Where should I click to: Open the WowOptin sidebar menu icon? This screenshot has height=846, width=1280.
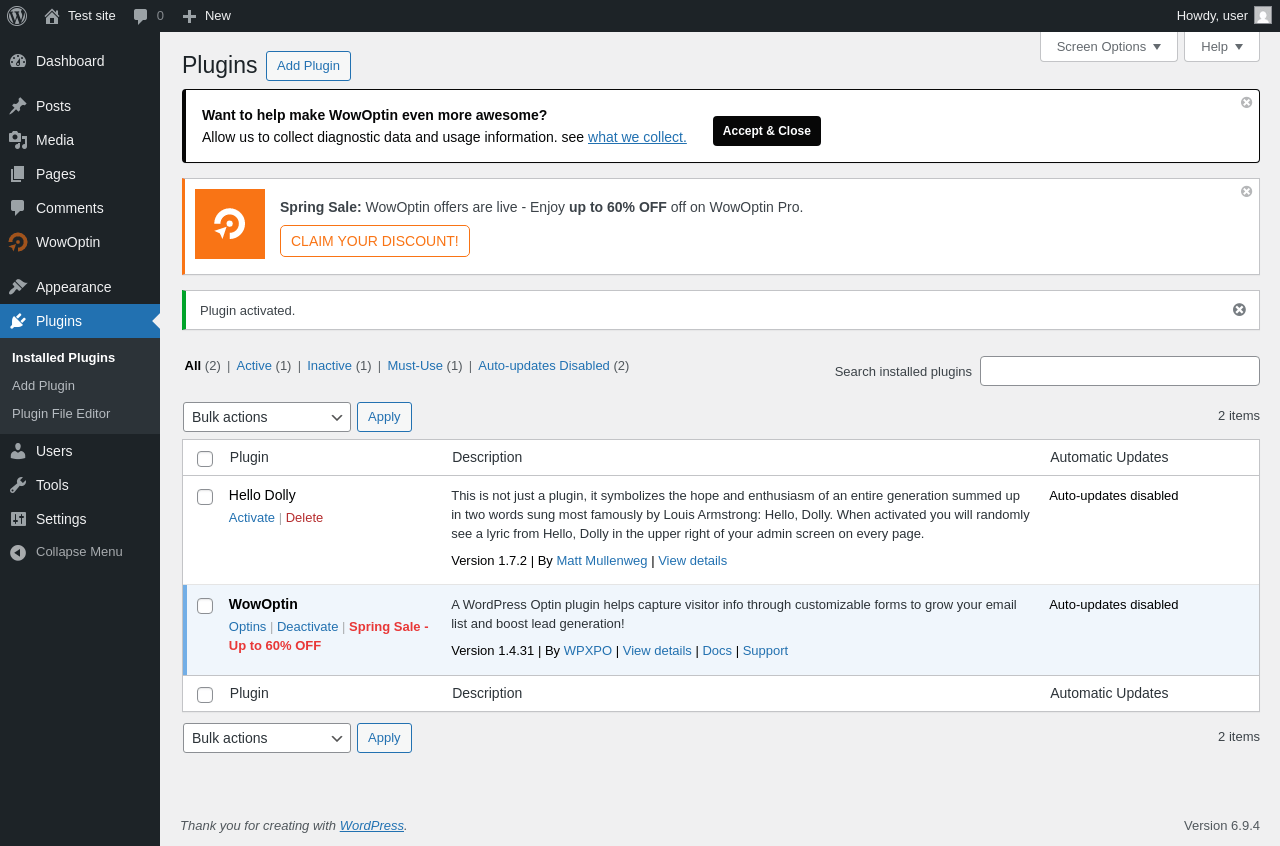pos(18,242)
